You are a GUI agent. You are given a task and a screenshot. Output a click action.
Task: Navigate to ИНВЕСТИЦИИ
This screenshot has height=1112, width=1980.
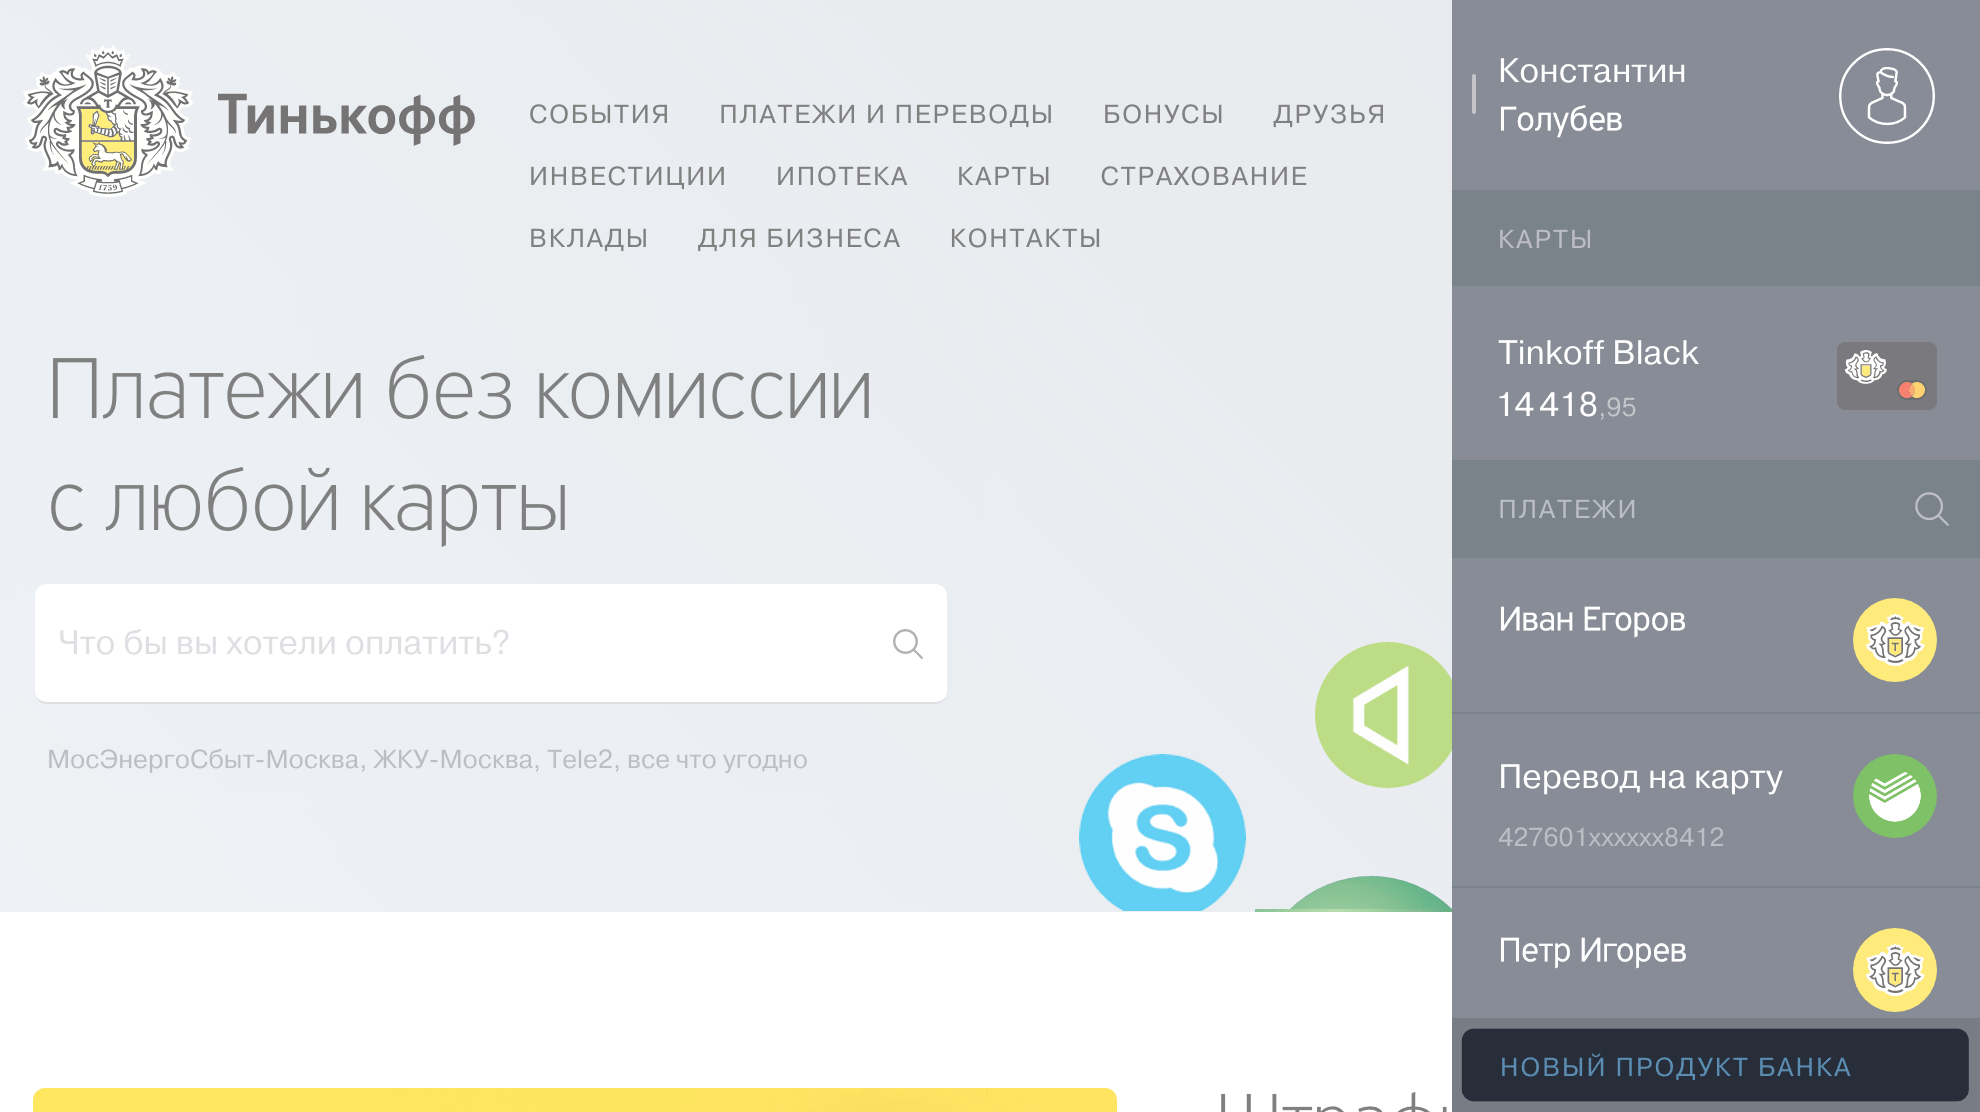tap(628, 176)
